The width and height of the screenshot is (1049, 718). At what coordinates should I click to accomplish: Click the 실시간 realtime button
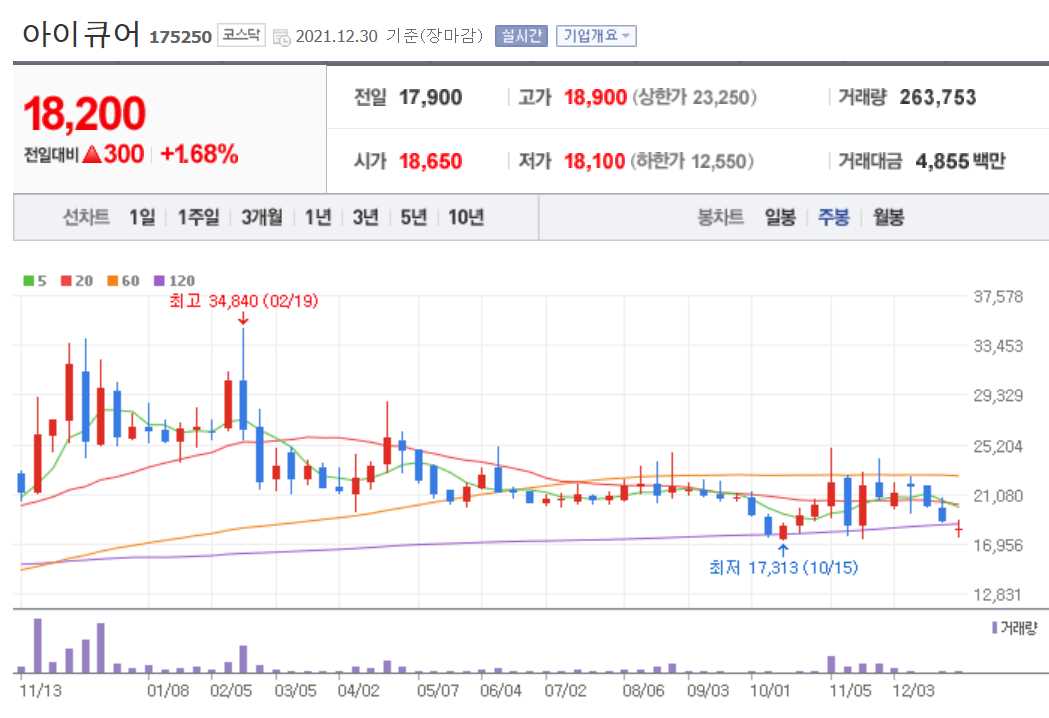(521, 35)
